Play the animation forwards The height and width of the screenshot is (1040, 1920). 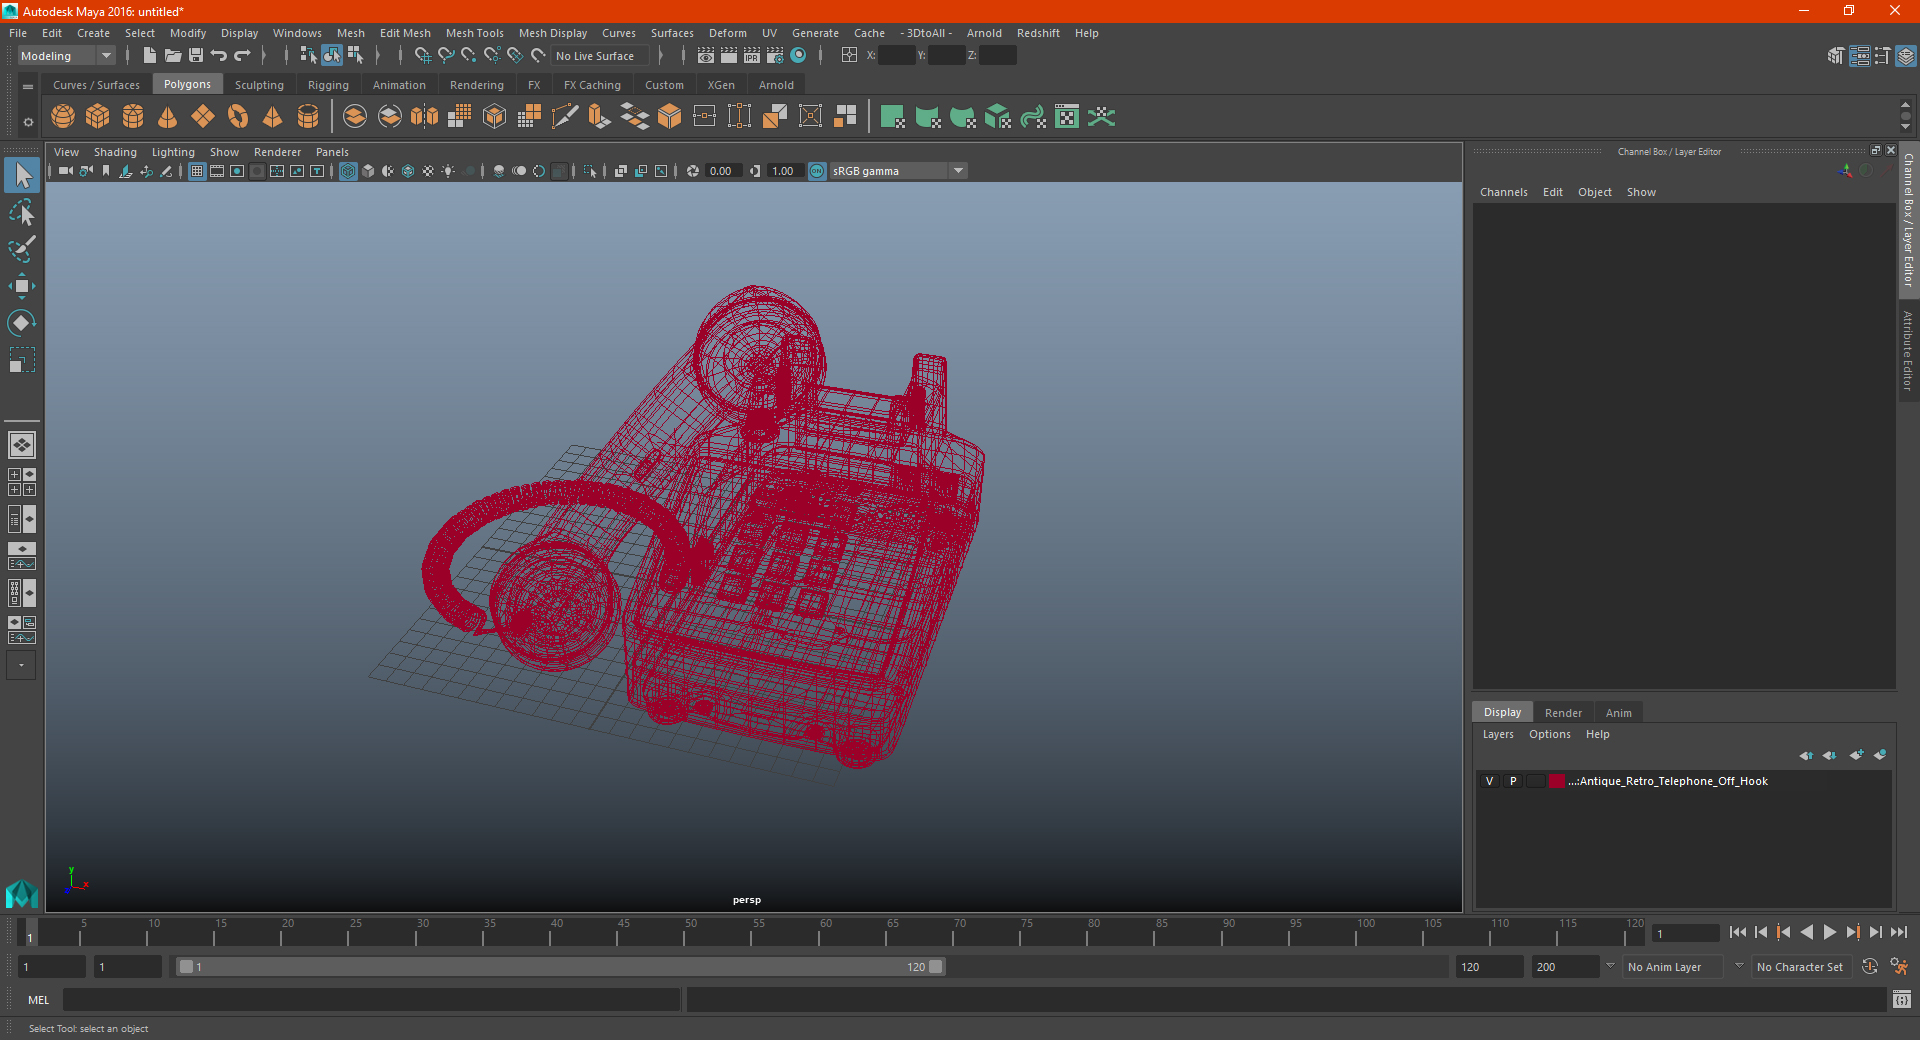tap(1829, 932)
